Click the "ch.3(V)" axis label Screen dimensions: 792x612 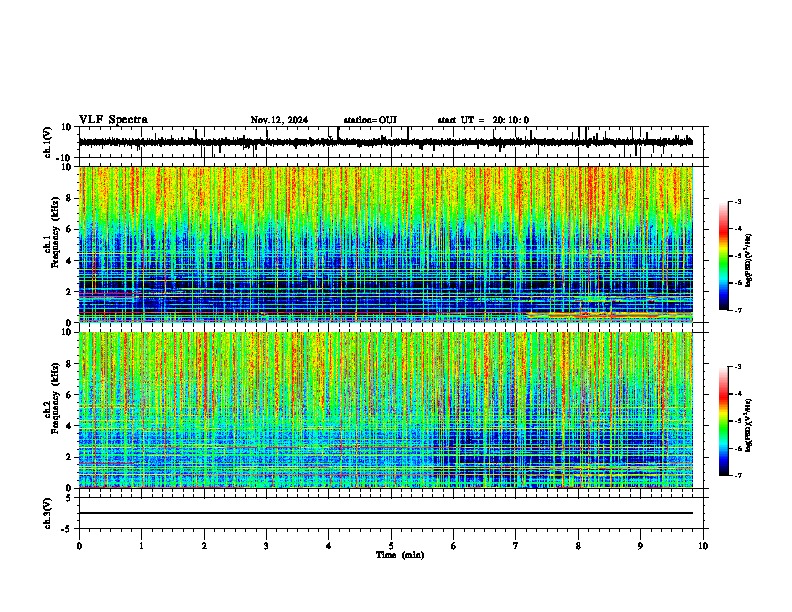click(48, 513)
